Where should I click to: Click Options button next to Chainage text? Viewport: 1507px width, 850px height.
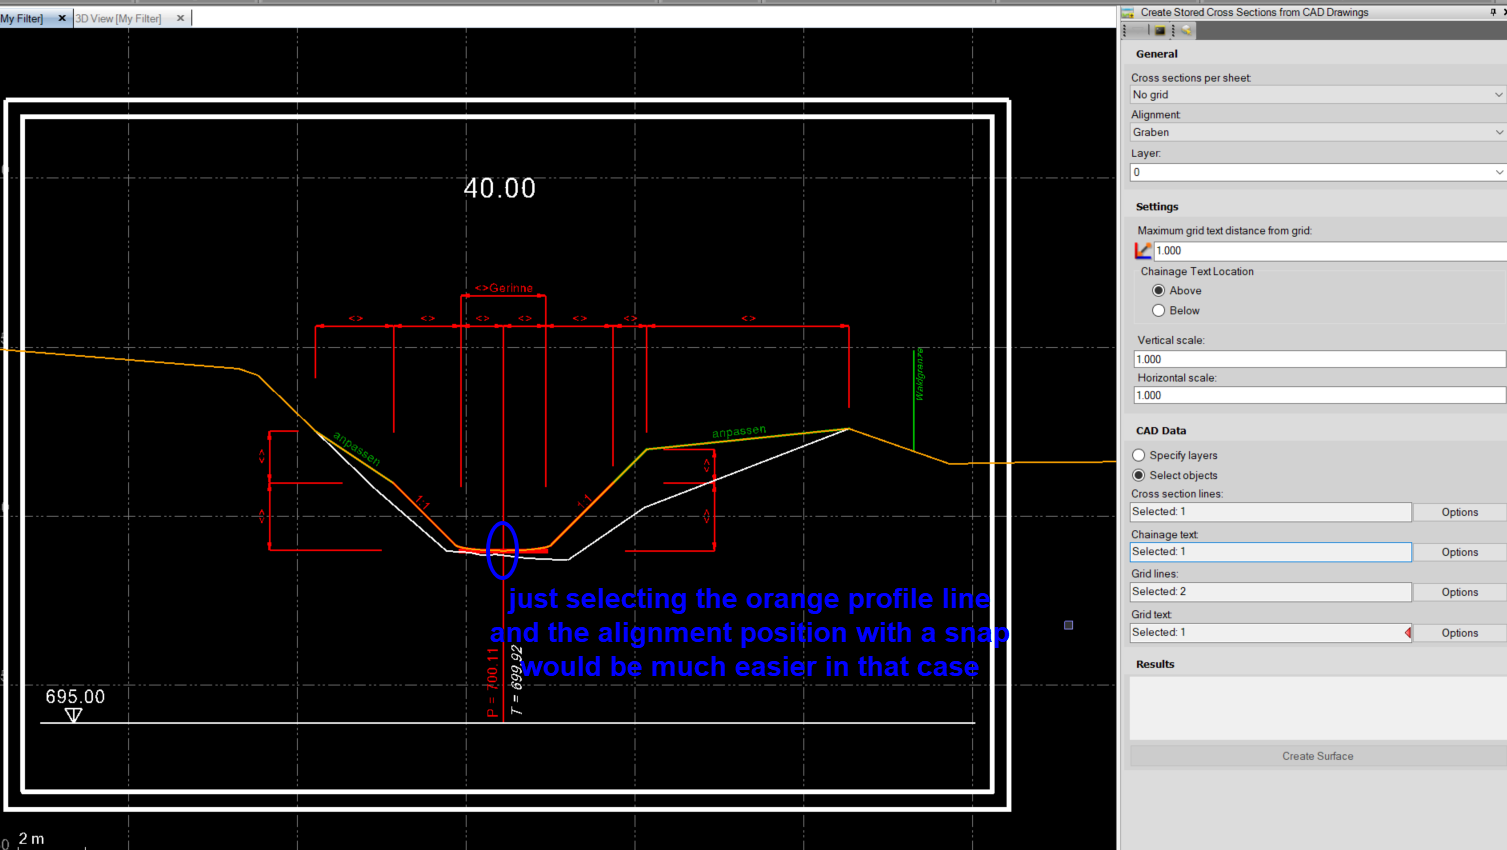coord(1459,552)
